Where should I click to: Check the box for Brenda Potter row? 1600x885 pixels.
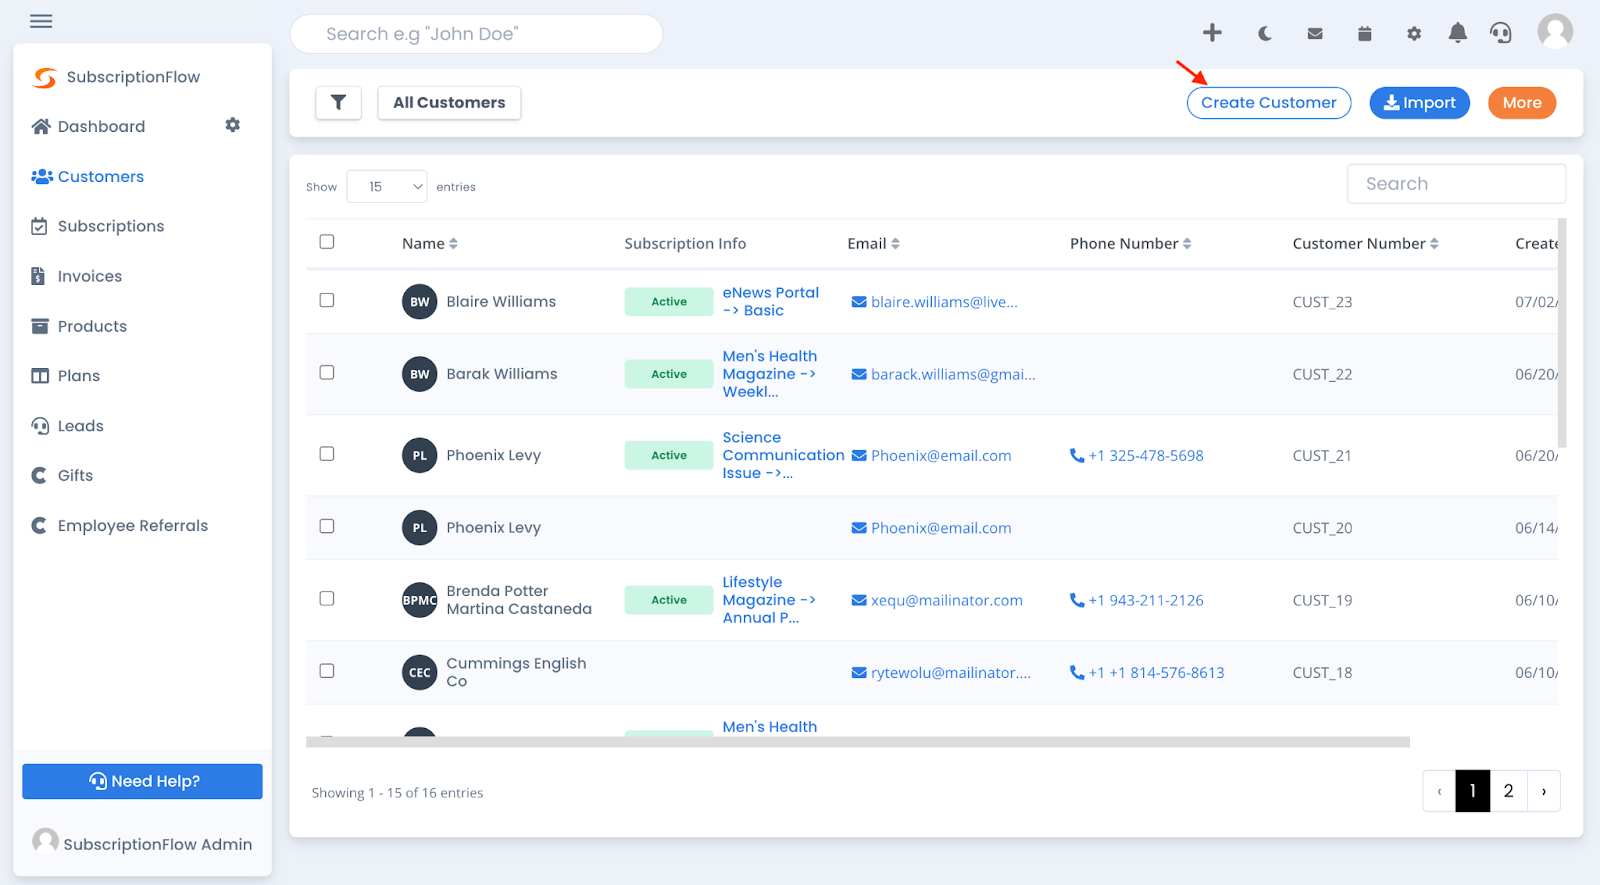click(x=327, y=598)
